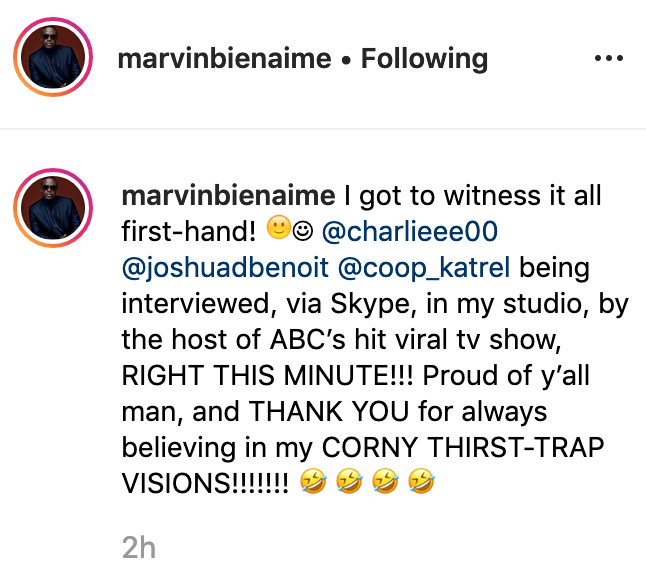Click the last rolling-laughing emoji

421,481
